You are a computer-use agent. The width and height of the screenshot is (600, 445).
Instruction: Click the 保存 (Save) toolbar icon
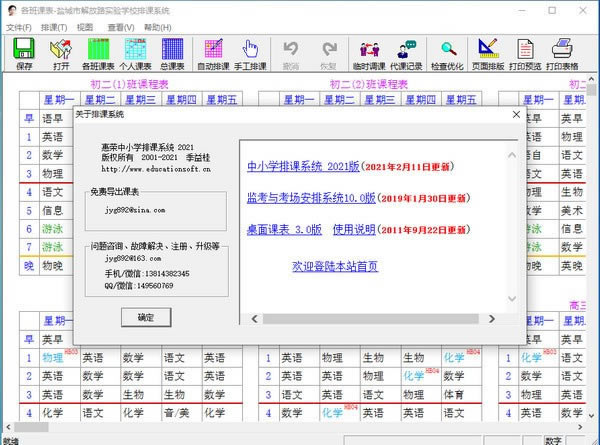(x=24, y=53)
